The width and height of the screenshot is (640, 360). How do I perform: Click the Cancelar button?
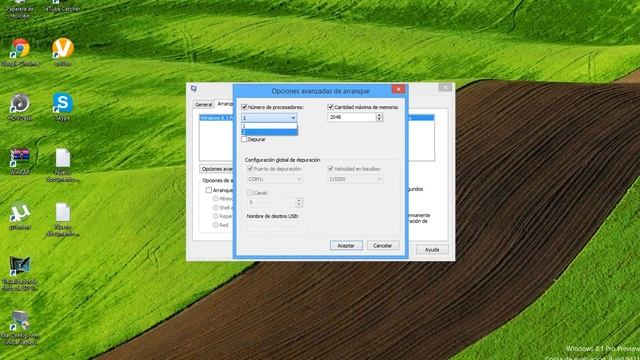coord(382,245)
